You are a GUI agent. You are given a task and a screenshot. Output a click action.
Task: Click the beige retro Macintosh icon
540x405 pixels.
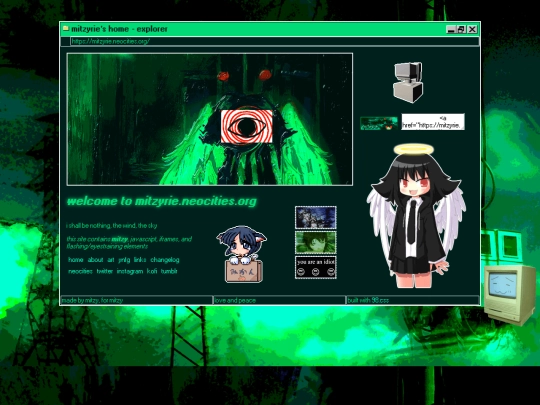(510, 295)
